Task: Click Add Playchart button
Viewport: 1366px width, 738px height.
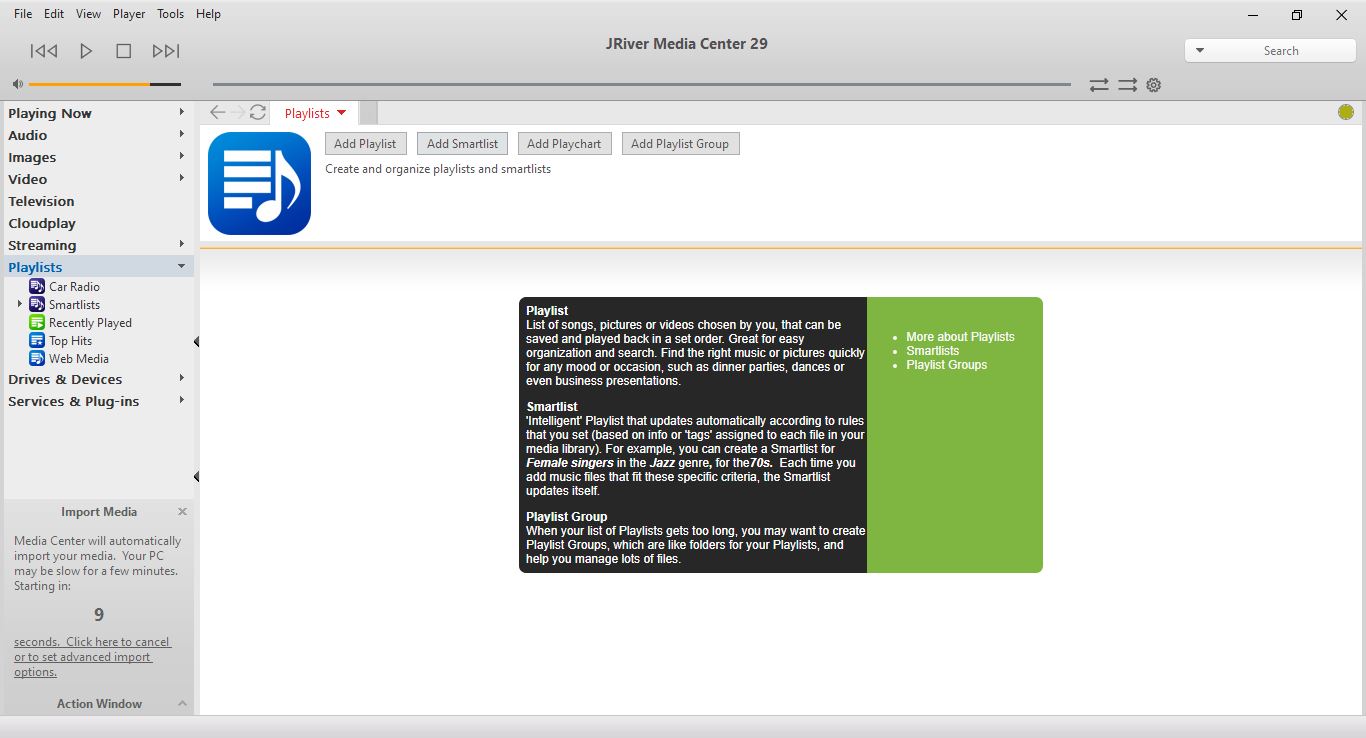Action: click(564, 144)
